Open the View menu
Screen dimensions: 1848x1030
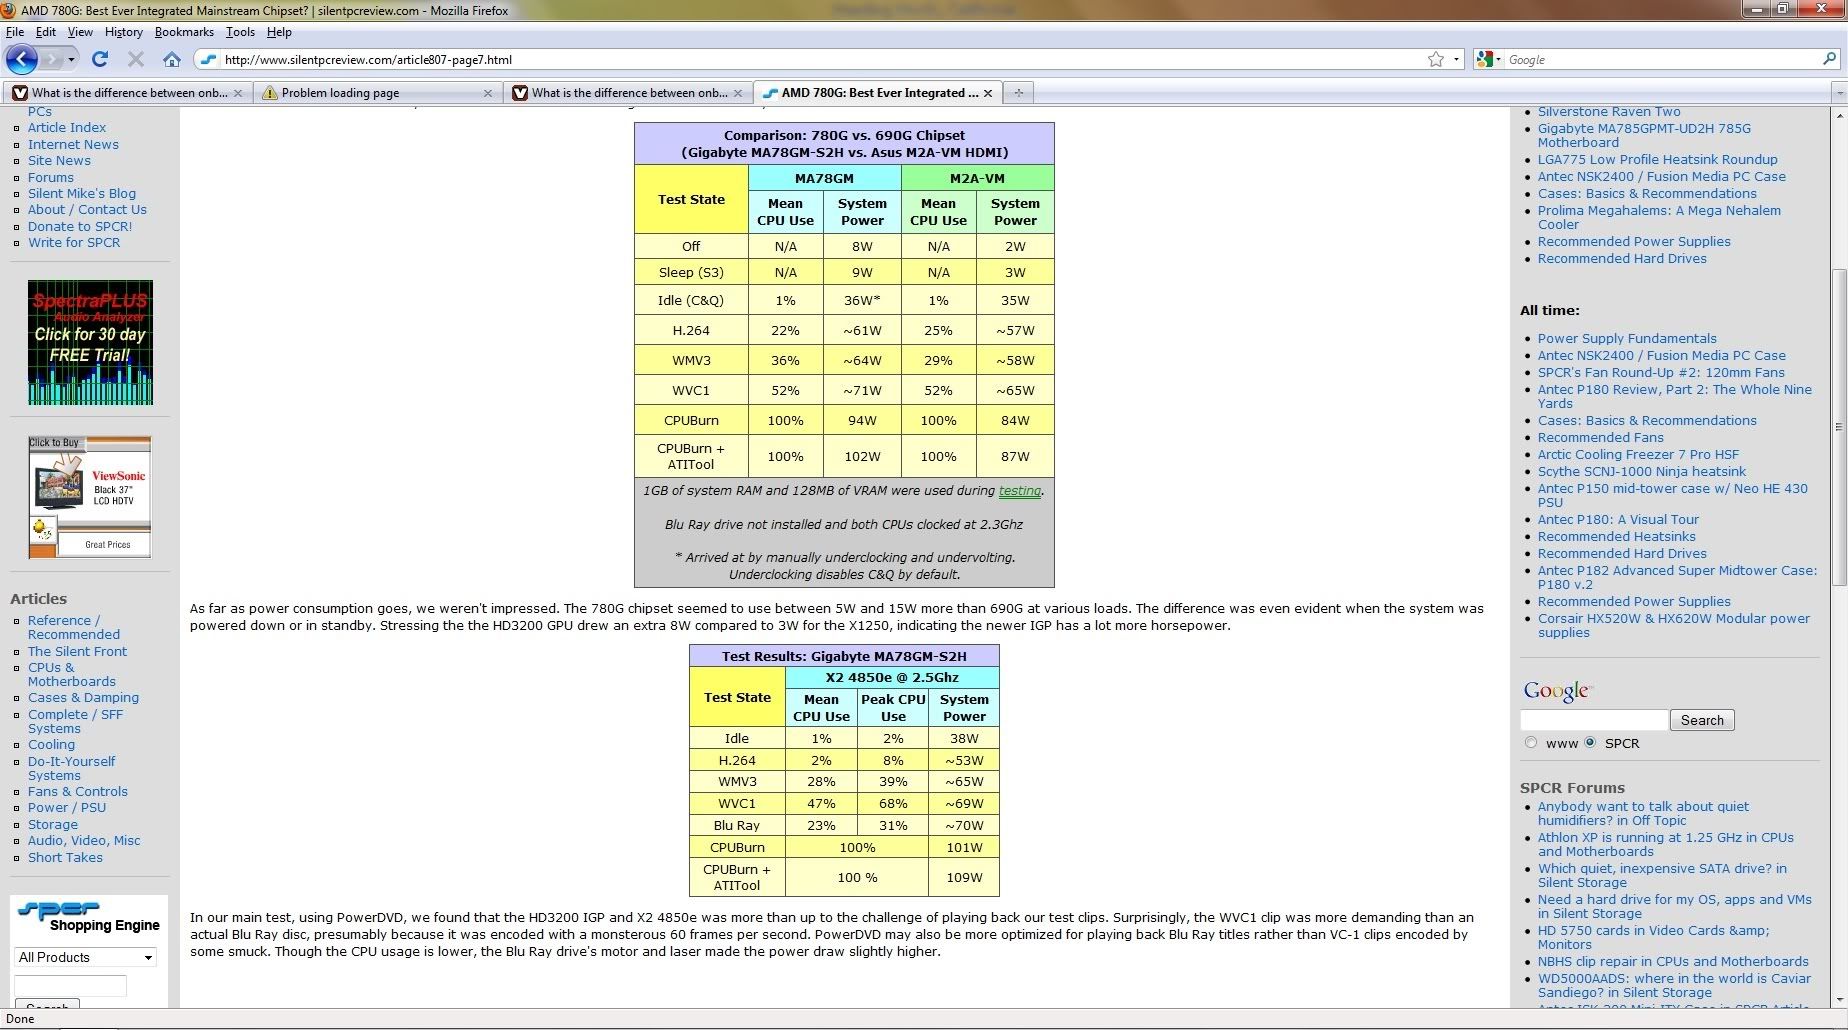[80, 32]
